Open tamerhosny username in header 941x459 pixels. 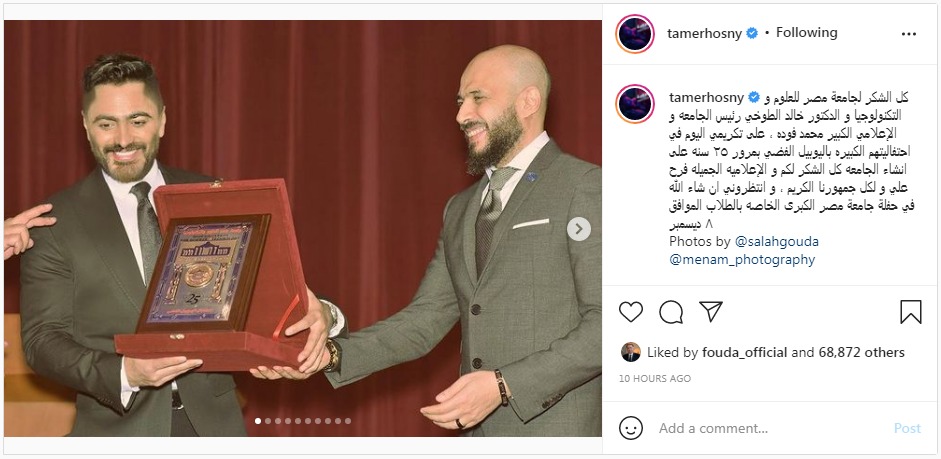point(706,34)
